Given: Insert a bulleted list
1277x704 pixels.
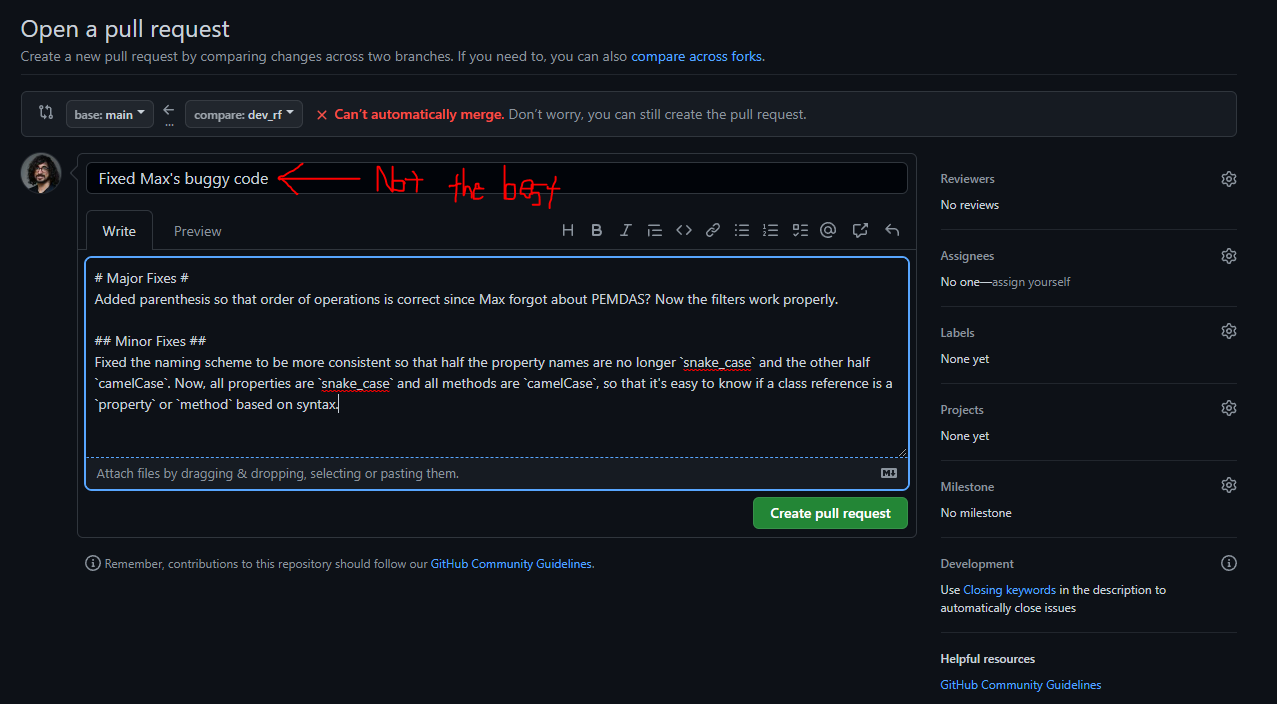Looking at the screenshot, I should [742, 230].
